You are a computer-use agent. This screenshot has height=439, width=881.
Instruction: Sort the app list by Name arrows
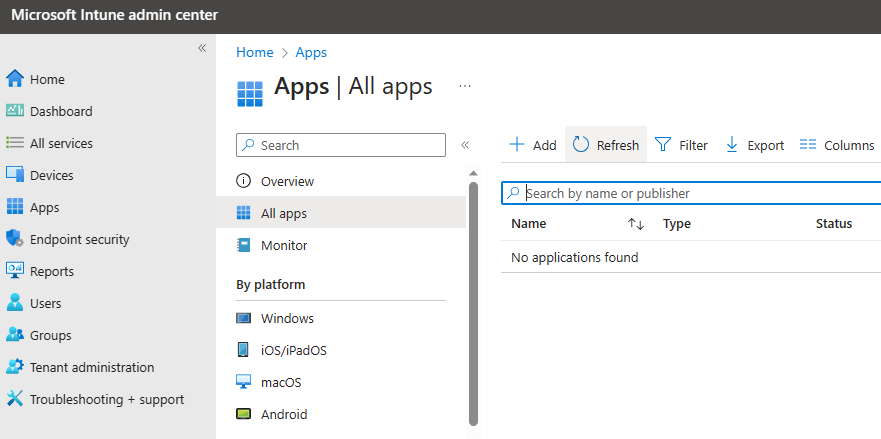[x=635, y=224]
